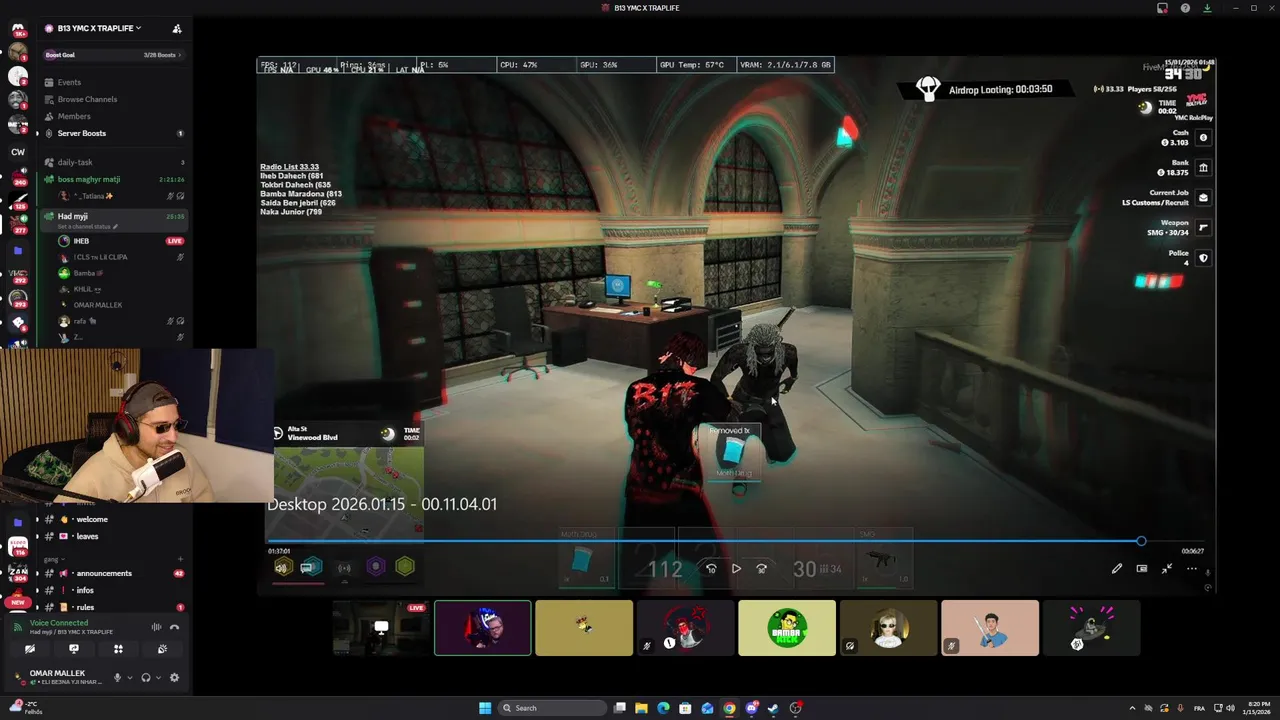Turn on camera in voice panel

pos(30,649)
